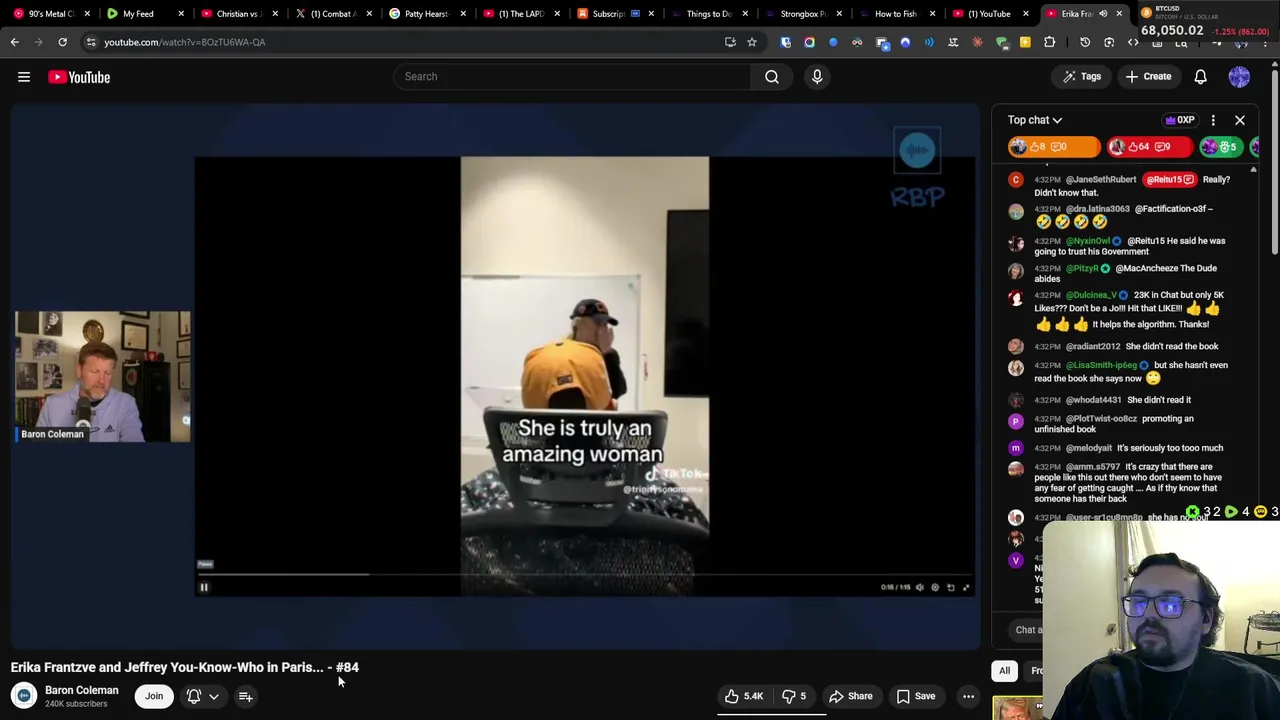Open the Tags extension button
Screen dimensions: 1280x720
[1081, 77]
